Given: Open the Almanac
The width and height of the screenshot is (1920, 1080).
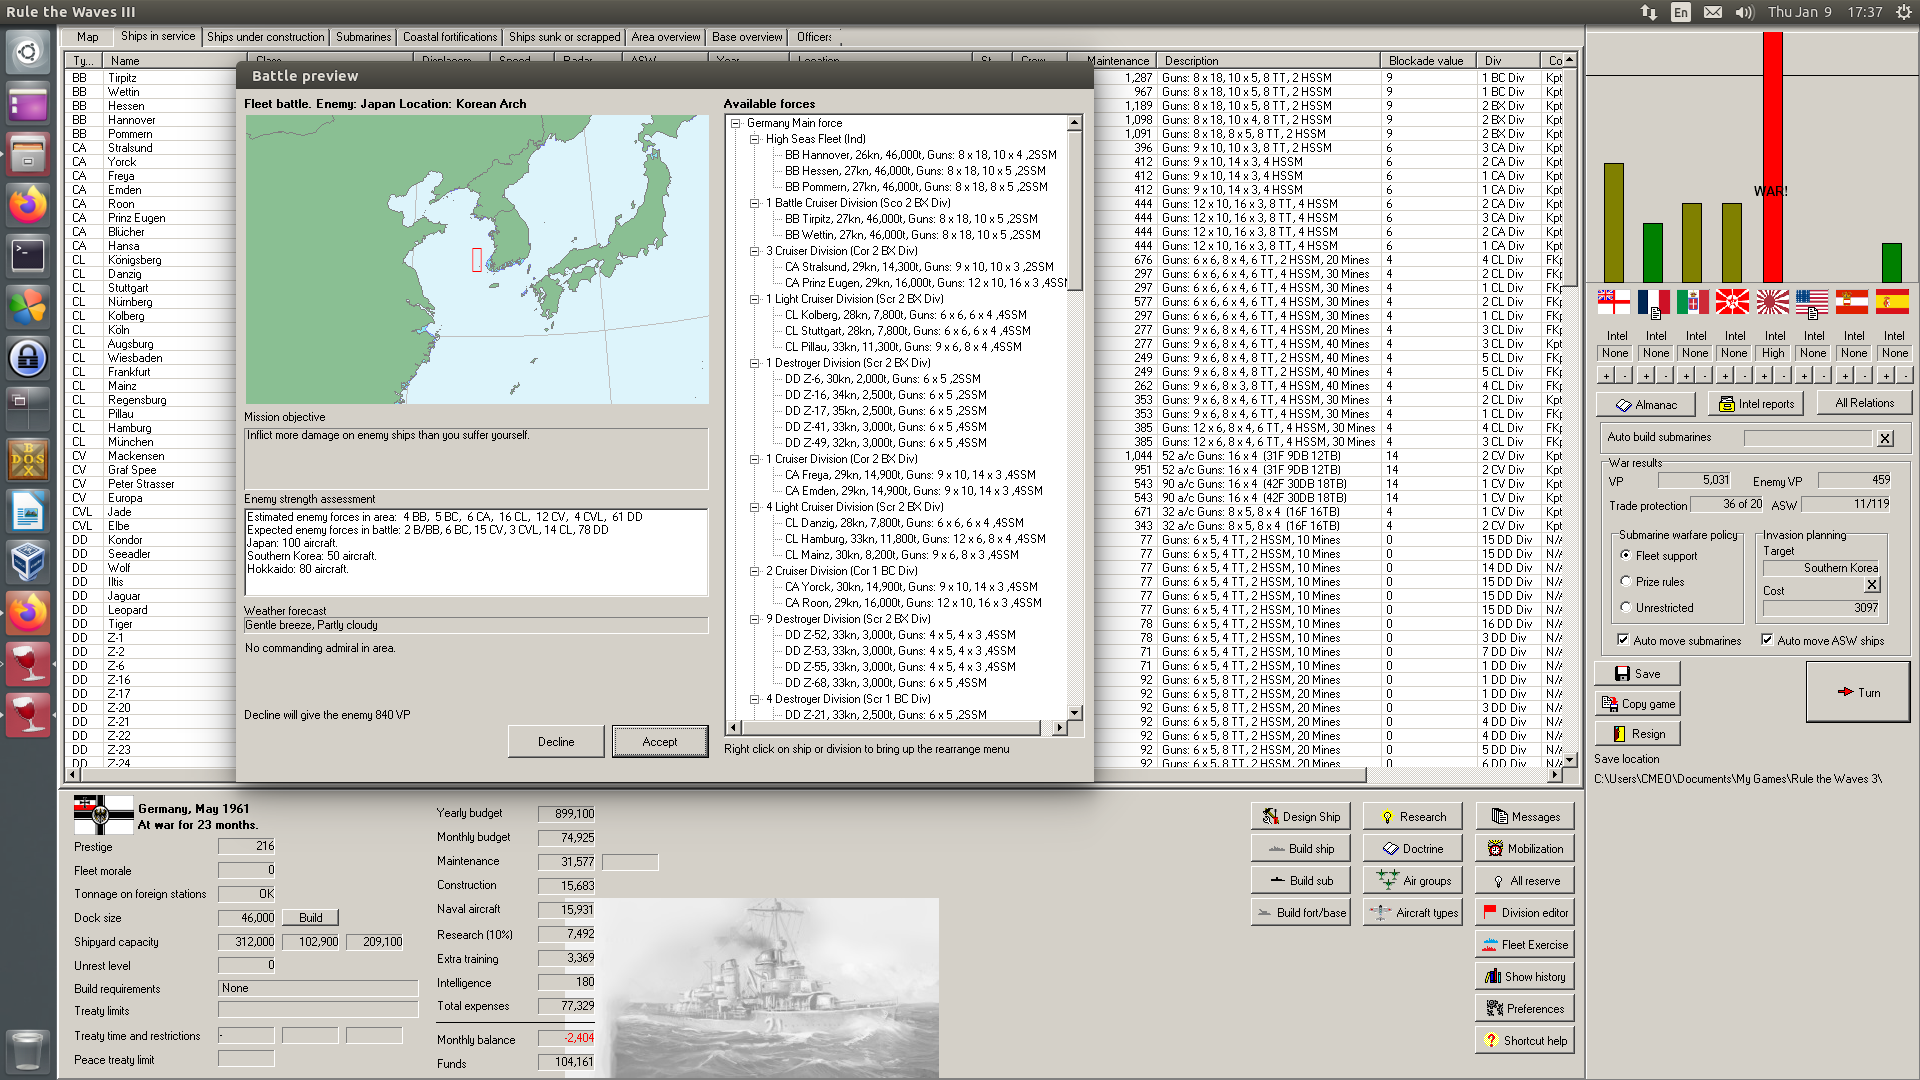Looking at the screenshot, I should pyautogui.click(x=1645, y=404).
